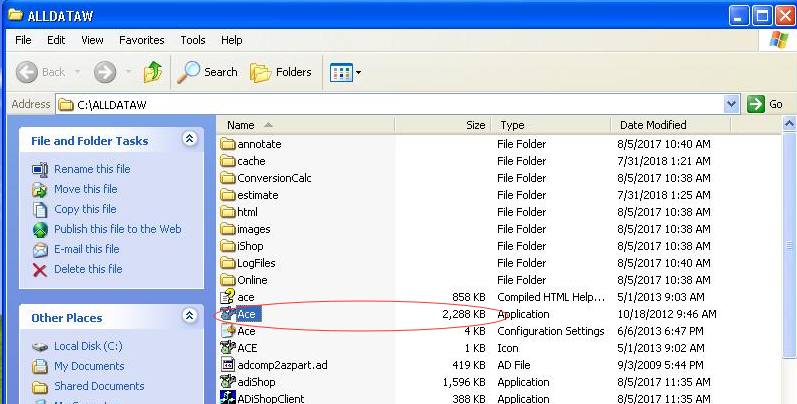Select the images folder icon
Image resolution: width=797 pixels, height=404 pixels.
click(x=228, y=229)
